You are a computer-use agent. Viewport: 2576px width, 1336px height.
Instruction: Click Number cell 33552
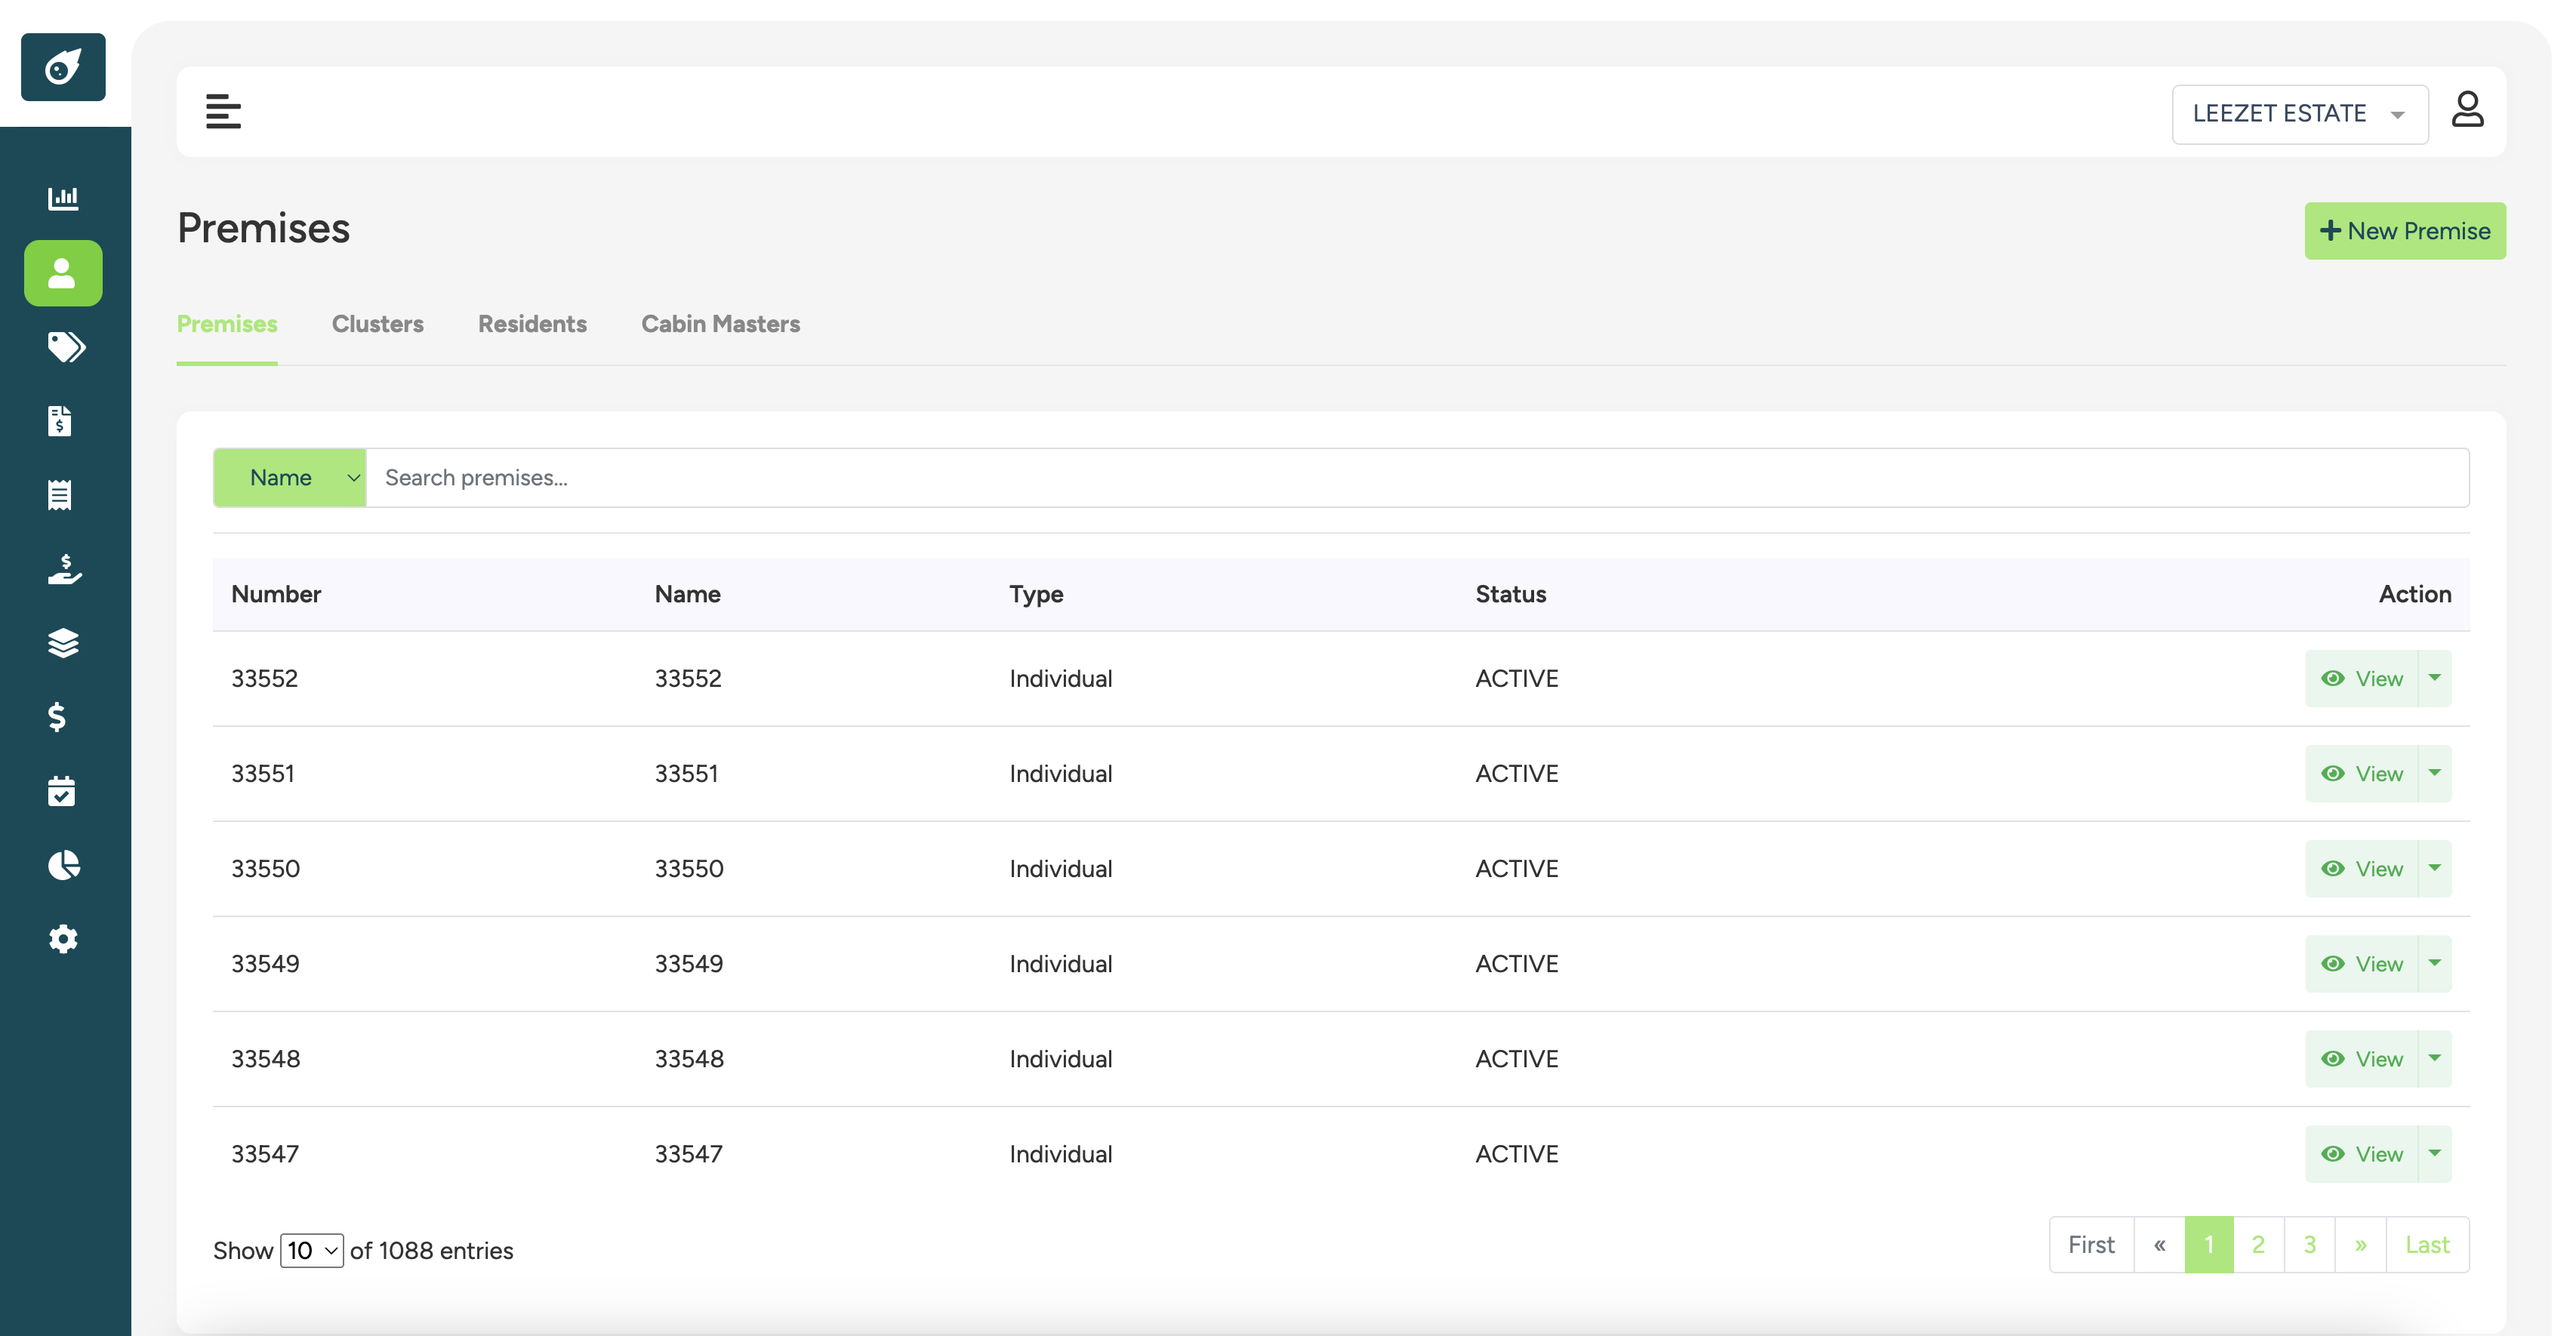(x=265, y=679)
